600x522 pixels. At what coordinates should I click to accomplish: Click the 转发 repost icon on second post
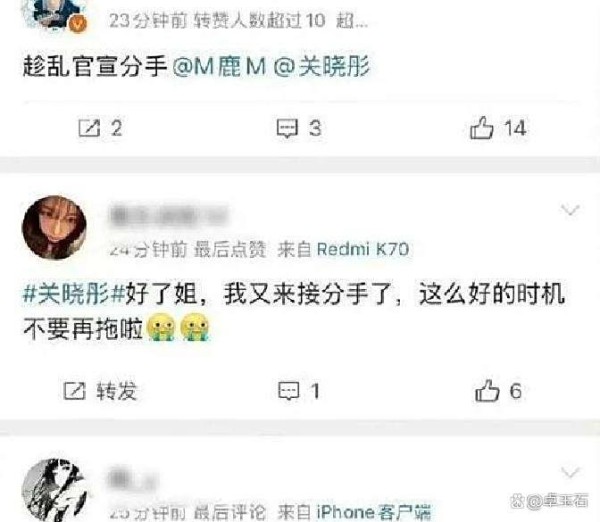click(74, 391)
